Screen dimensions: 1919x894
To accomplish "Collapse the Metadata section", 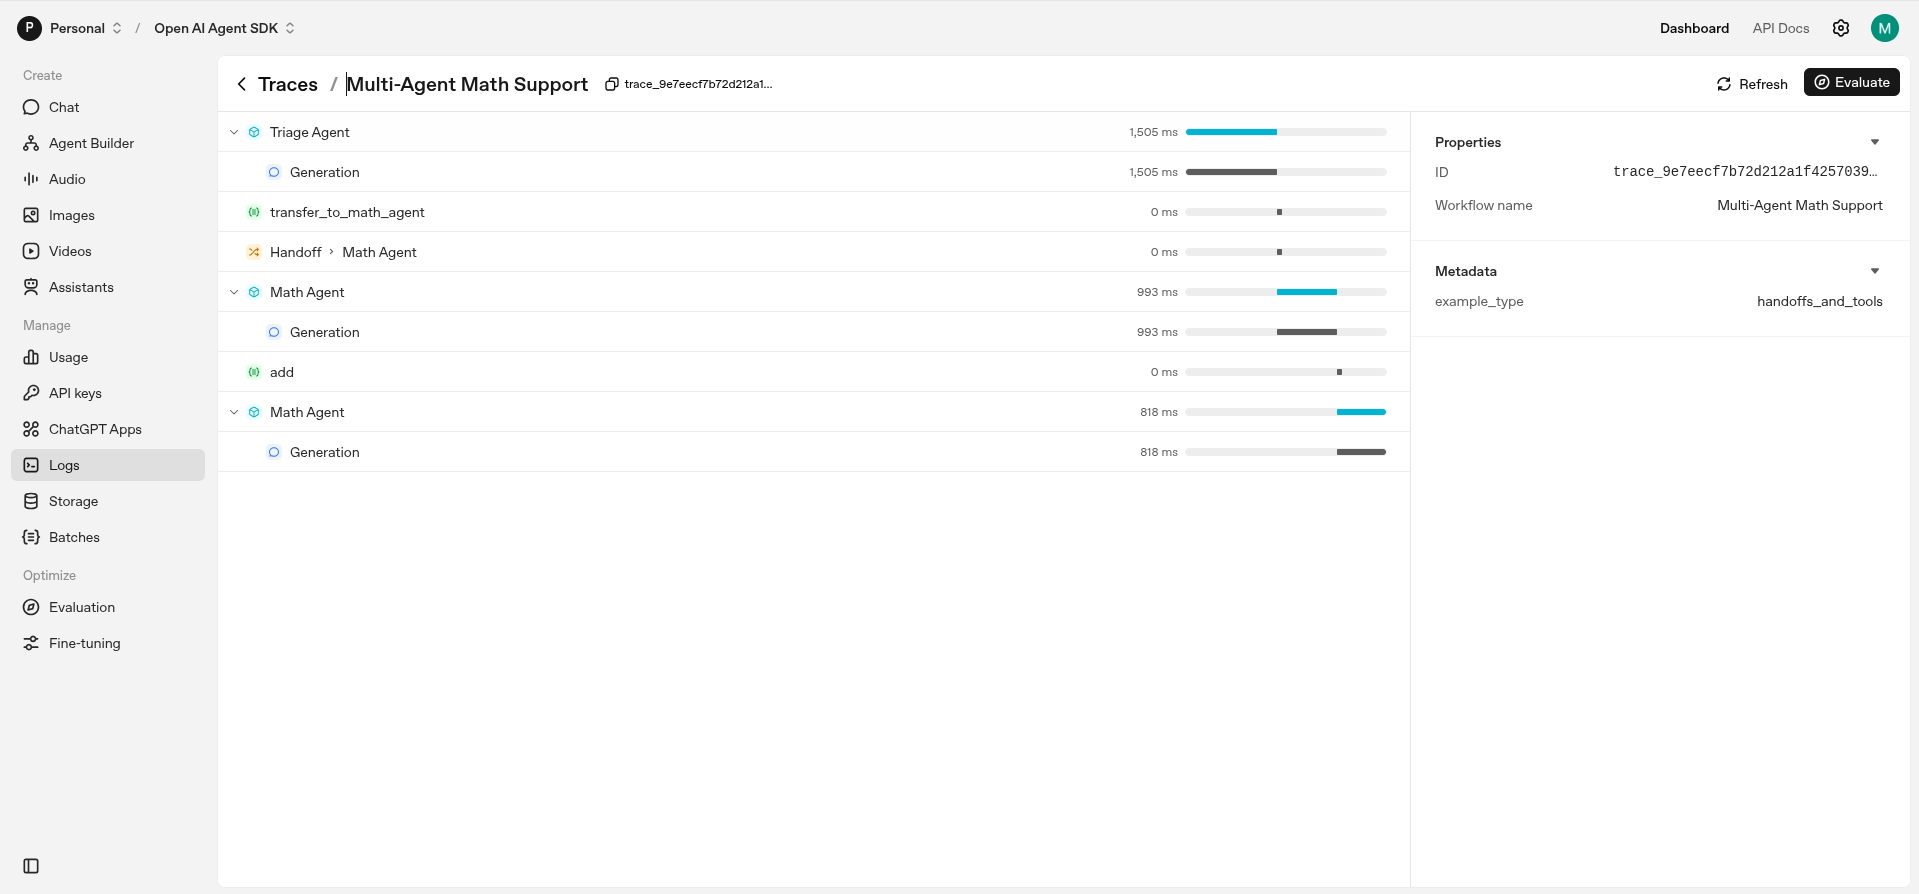I will click(x=1875, y=271).
